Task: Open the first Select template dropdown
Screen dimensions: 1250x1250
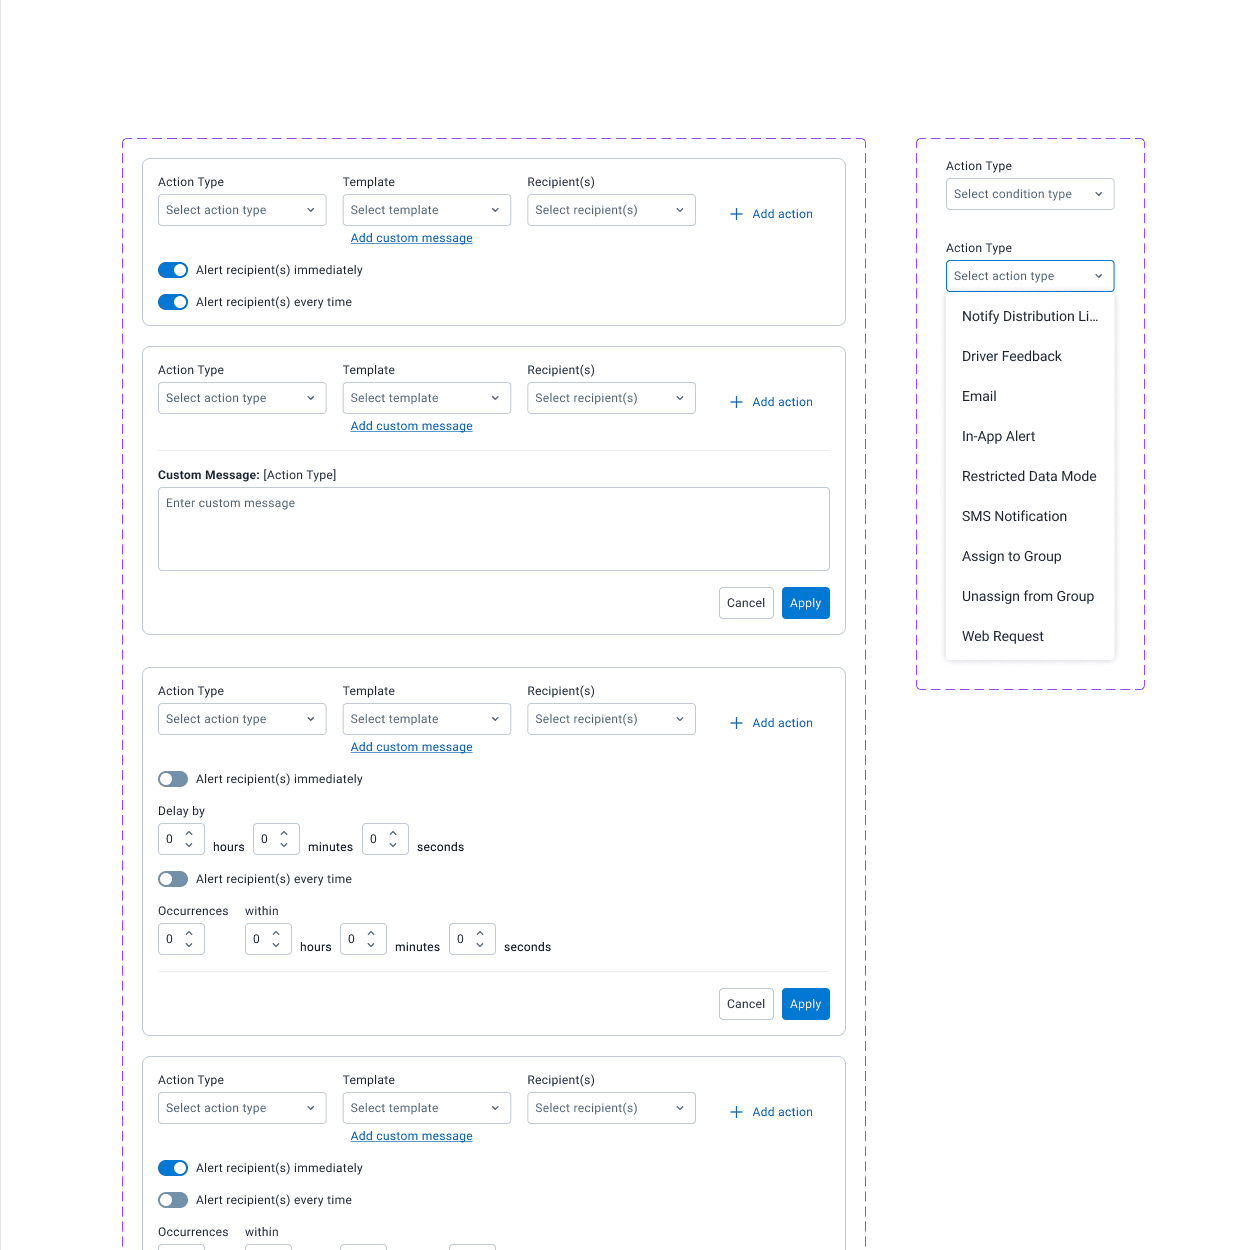Action: coord(427,210)
